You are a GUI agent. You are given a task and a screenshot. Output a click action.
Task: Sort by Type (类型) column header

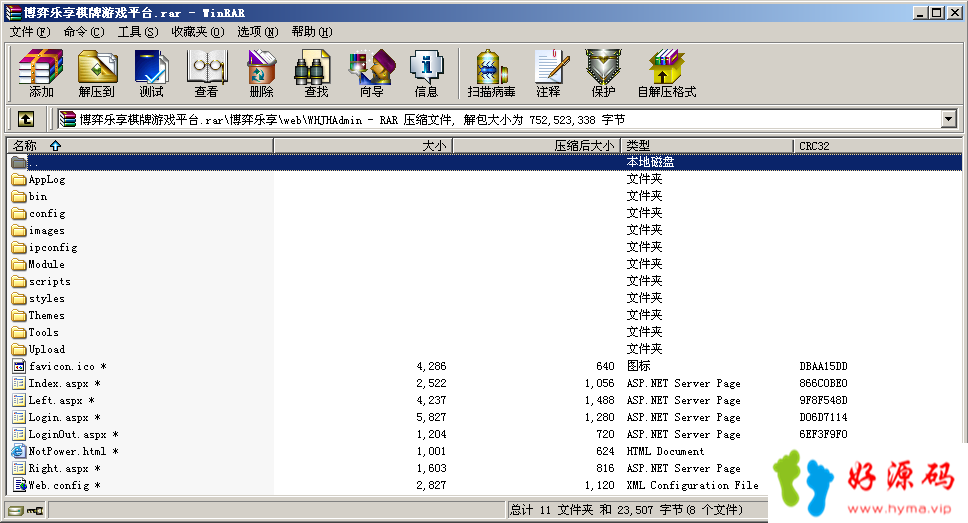(706, 146)
